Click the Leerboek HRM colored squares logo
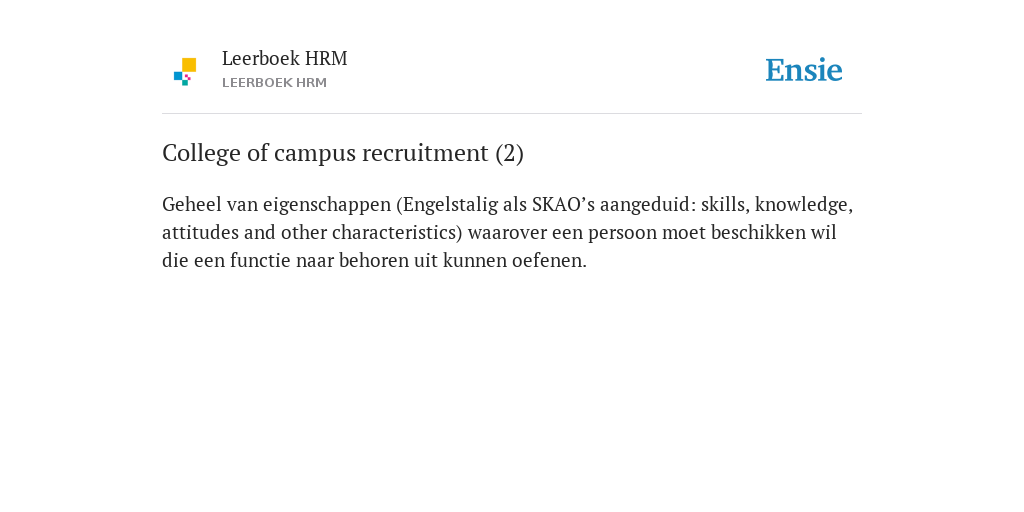1024x512 pixels. pyautogui.click(x=185, y=72)
